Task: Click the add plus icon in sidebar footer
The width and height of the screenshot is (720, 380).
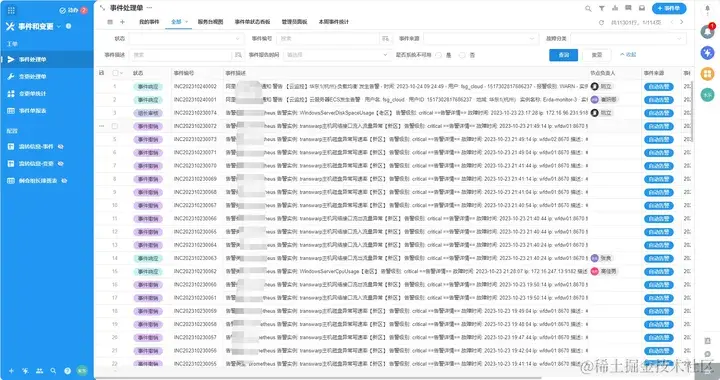Action: click(11, 371)
